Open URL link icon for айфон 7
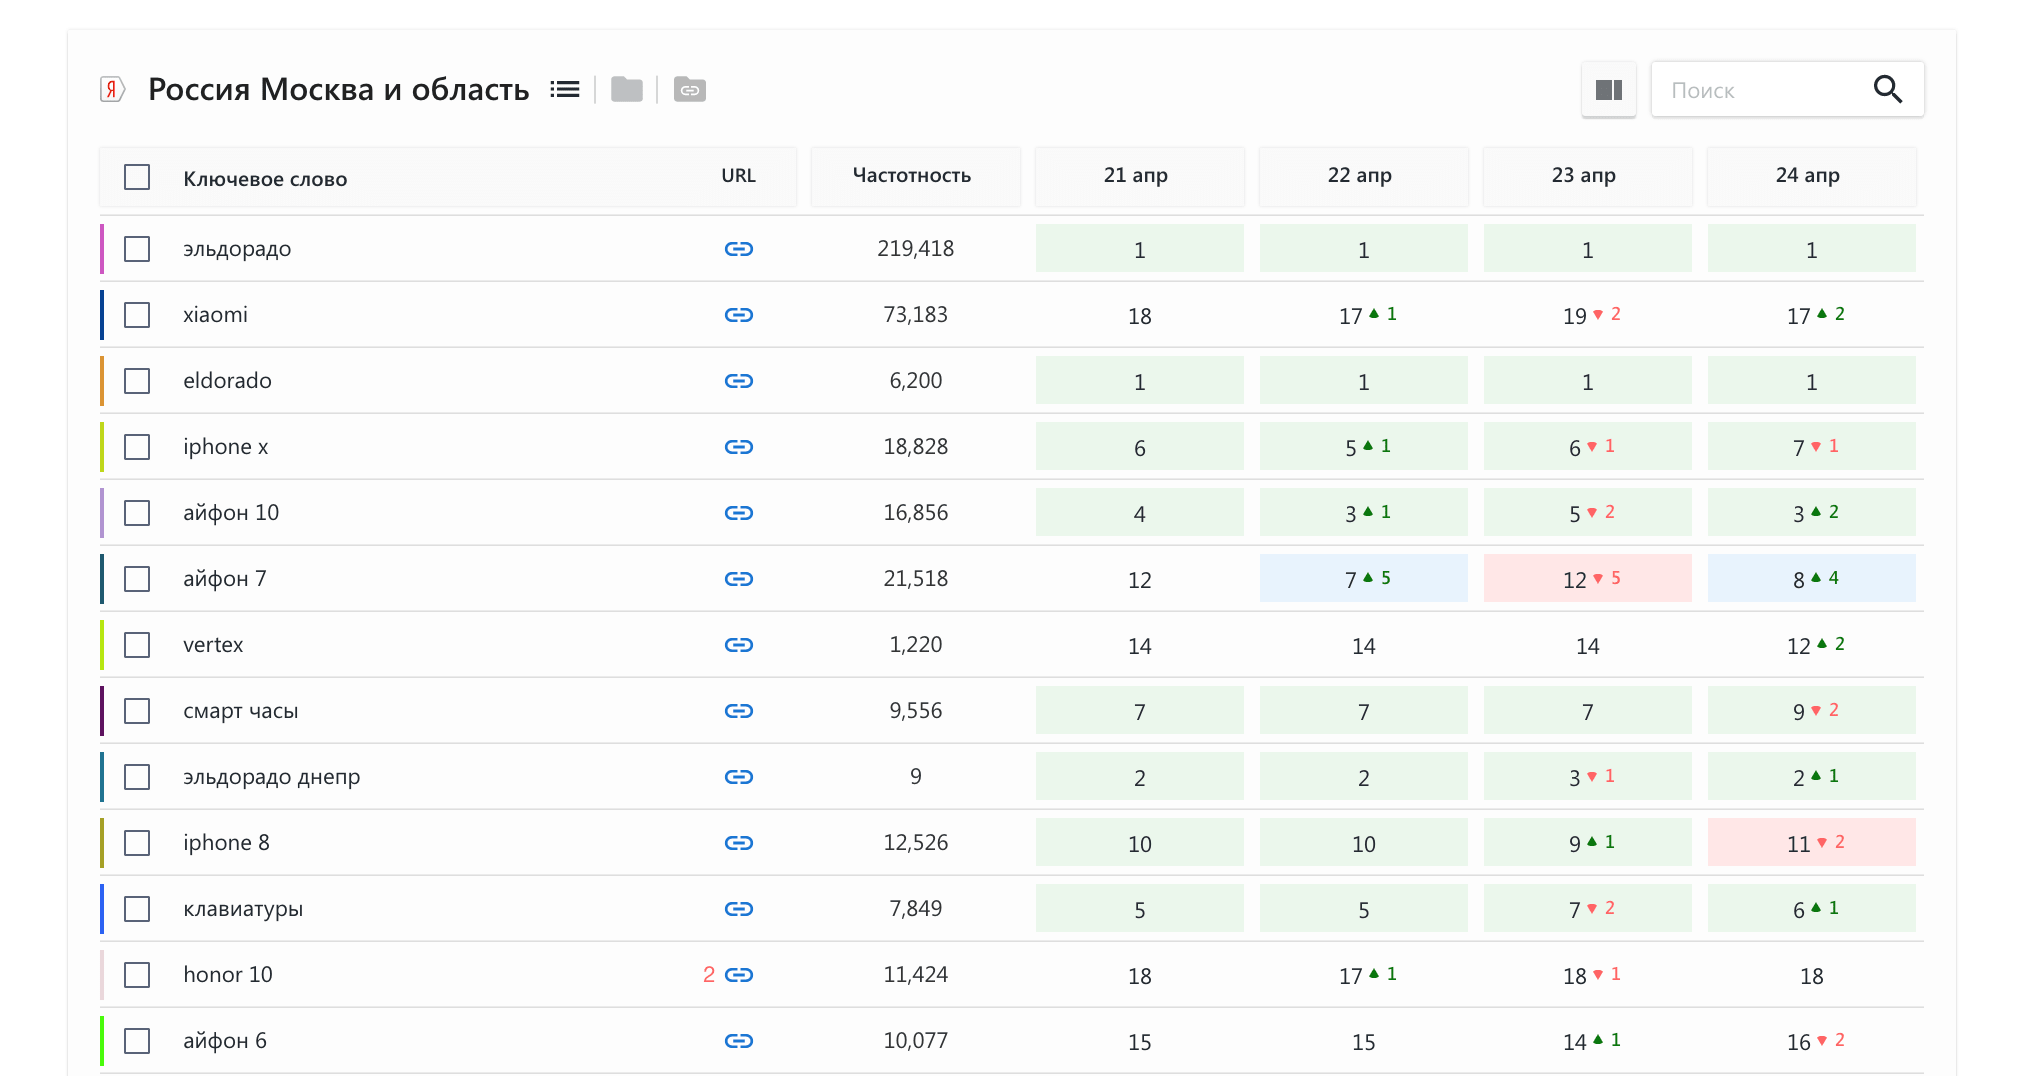The height and width of the screenshot is (1076, 2044). pyautogui.click(x=739, y=579)
